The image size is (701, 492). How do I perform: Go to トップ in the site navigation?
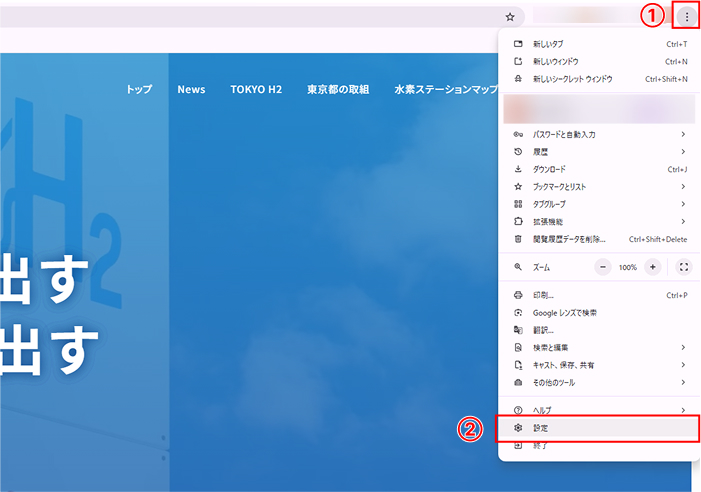pos(139,89)
